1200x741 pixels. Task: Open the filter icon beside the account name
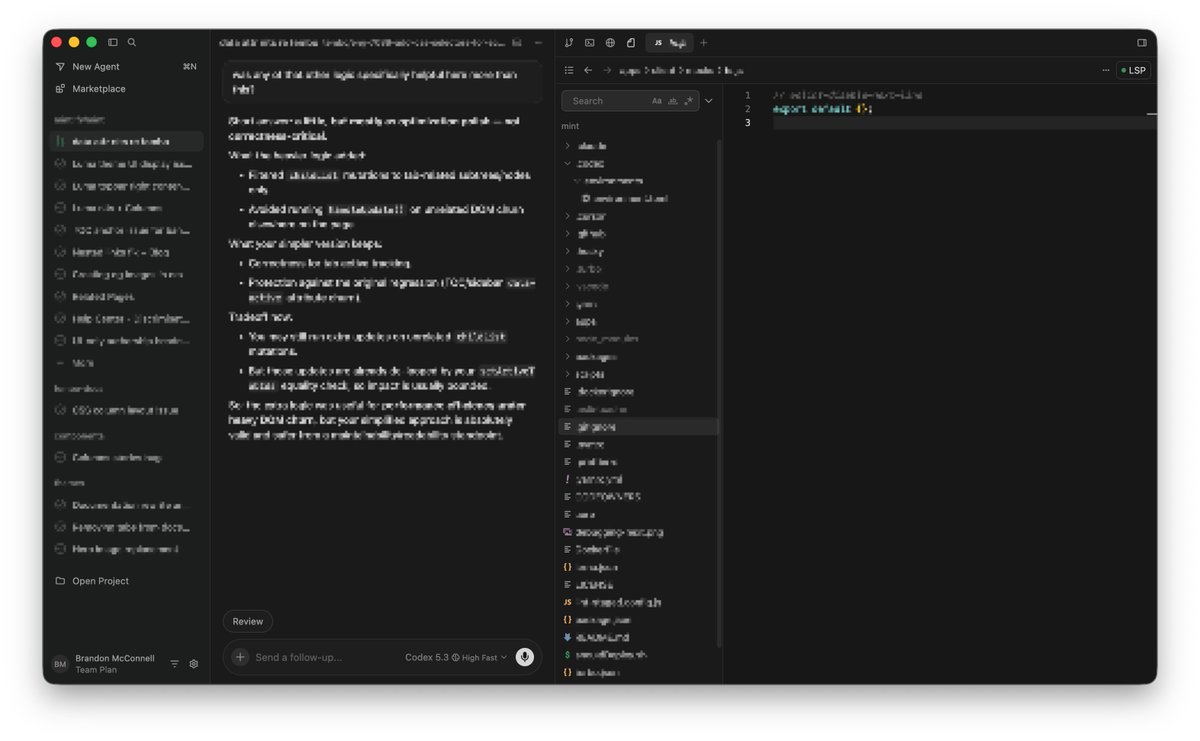click(175, 664)
